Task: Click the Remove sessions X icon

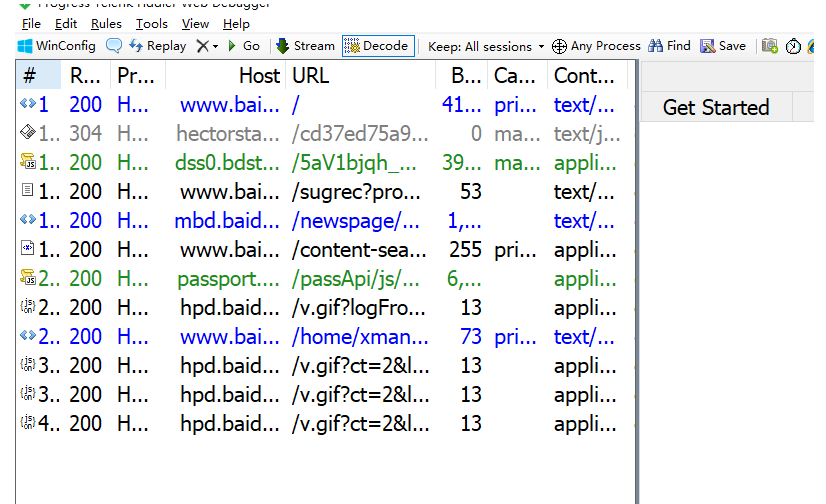Action: pyautogui.click(x=202, y=46)
